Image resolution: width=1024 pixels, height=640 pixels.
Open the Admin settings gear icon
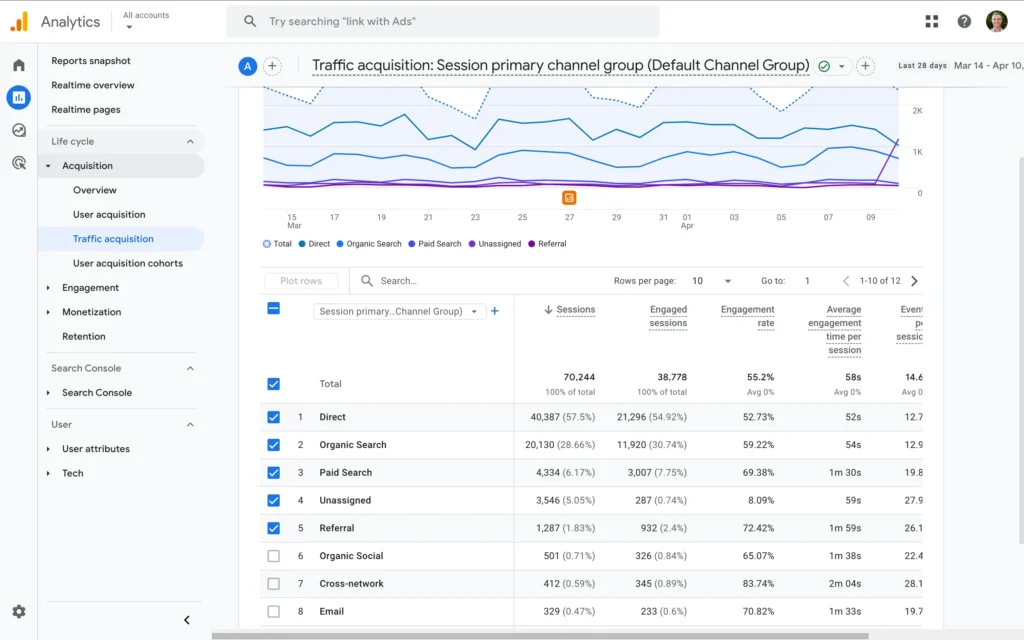tap(19, 612)
